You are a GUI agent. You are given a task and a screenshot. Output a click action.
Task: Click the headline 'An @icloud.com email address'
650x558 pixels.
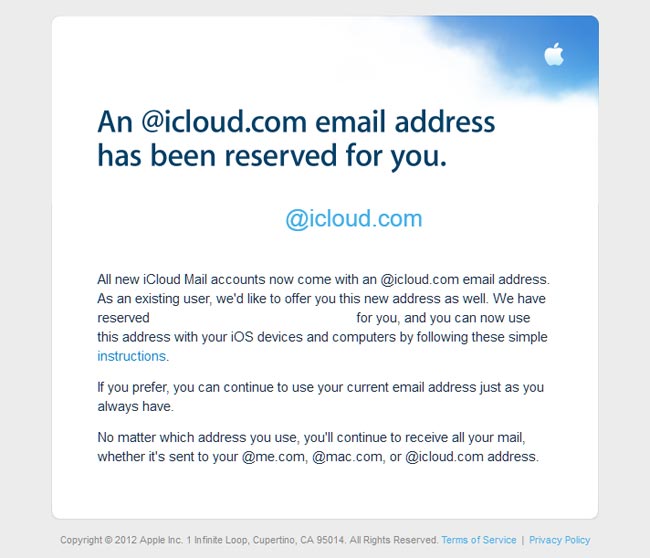(x=296, y=121)
